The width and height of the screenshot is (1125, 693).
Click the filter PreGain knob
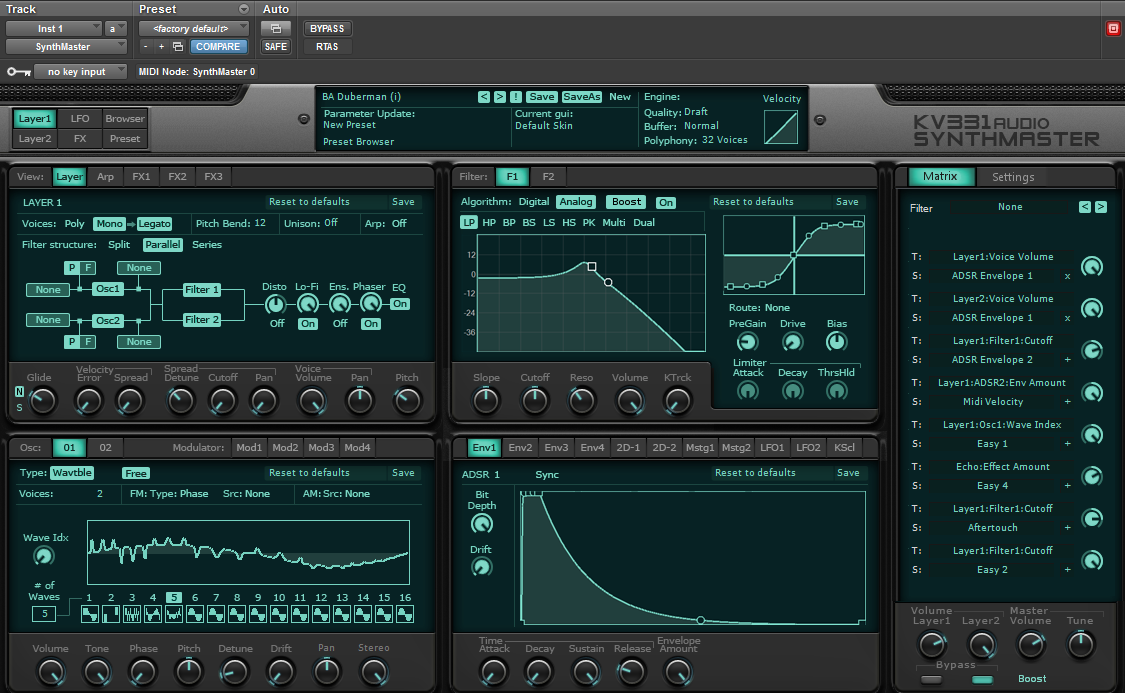[x=747, y=342]
